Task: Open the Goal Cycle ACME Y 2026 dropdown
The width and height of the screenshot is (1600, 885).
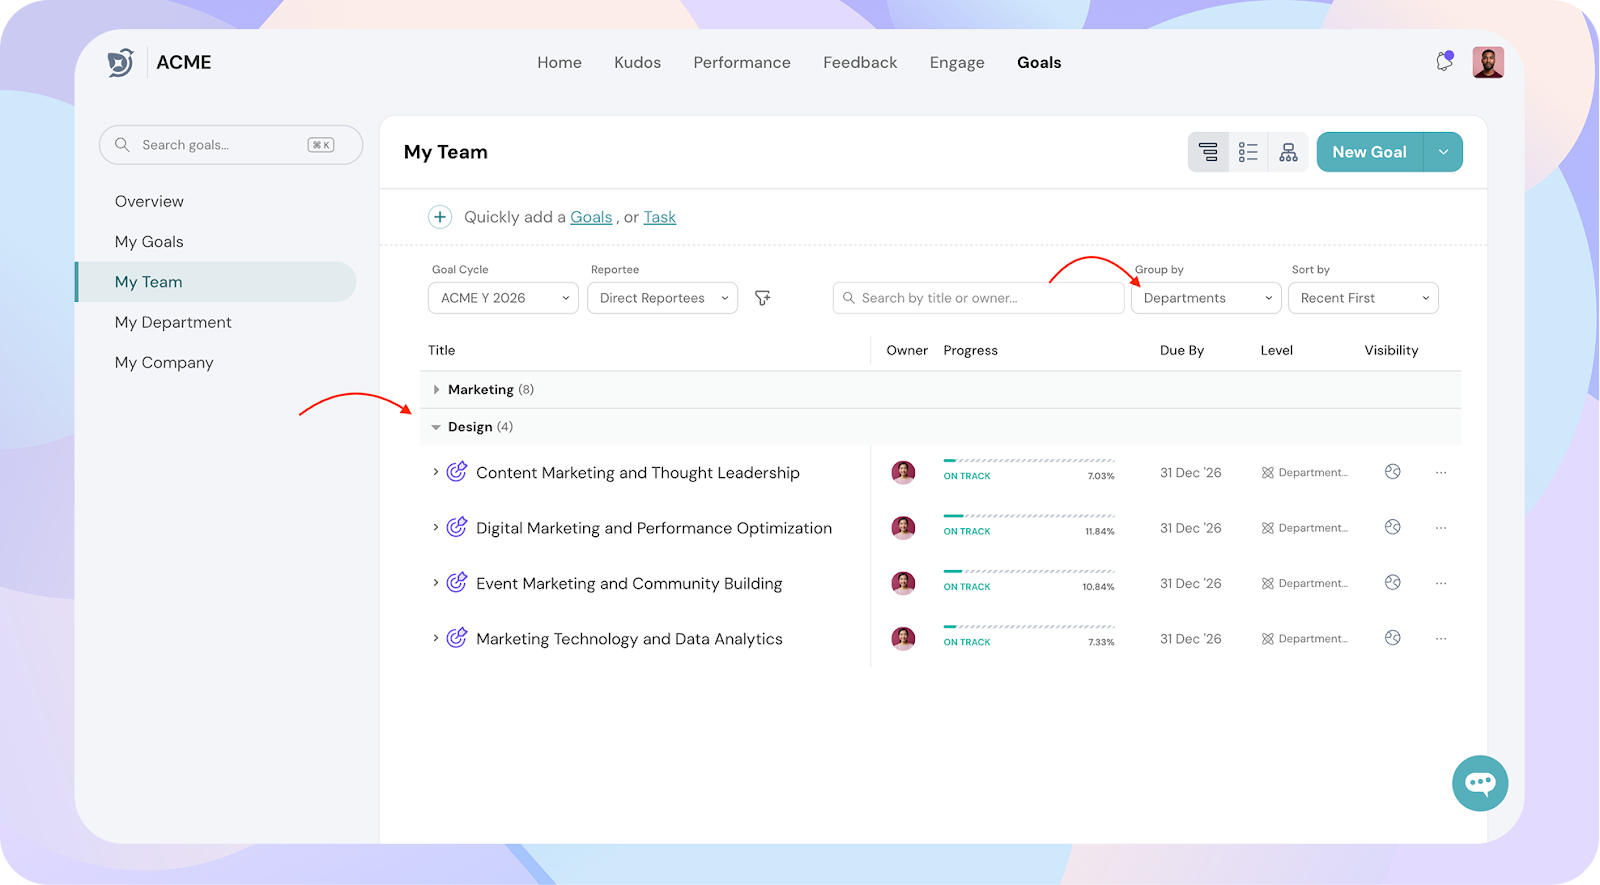Action: 503,298
